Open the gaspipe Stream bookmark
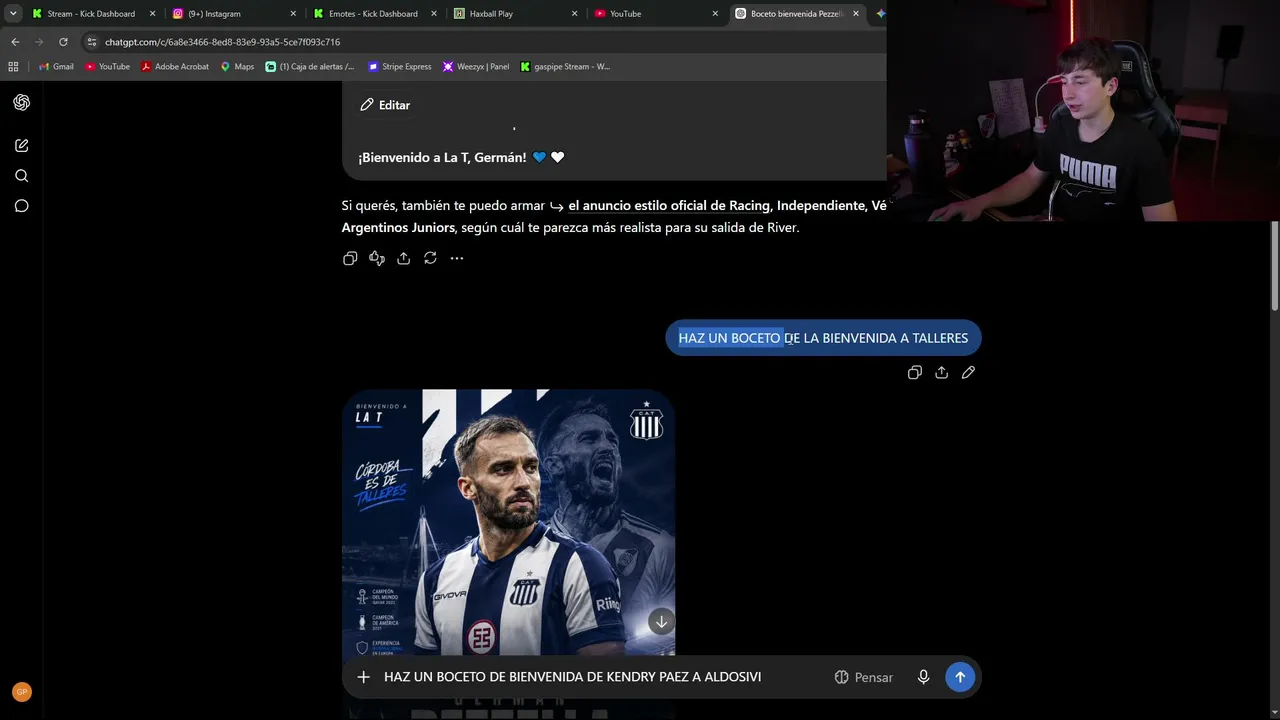This screenshot has height=720, width=1280. point(565,67)
